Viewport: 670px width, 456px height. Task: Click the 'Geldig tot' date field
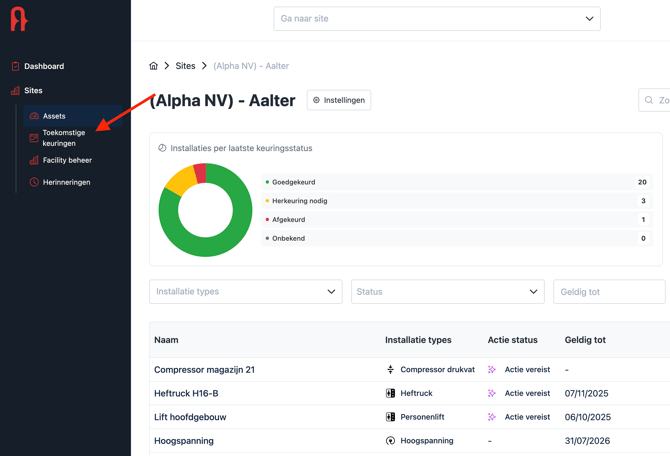(609, 292)
